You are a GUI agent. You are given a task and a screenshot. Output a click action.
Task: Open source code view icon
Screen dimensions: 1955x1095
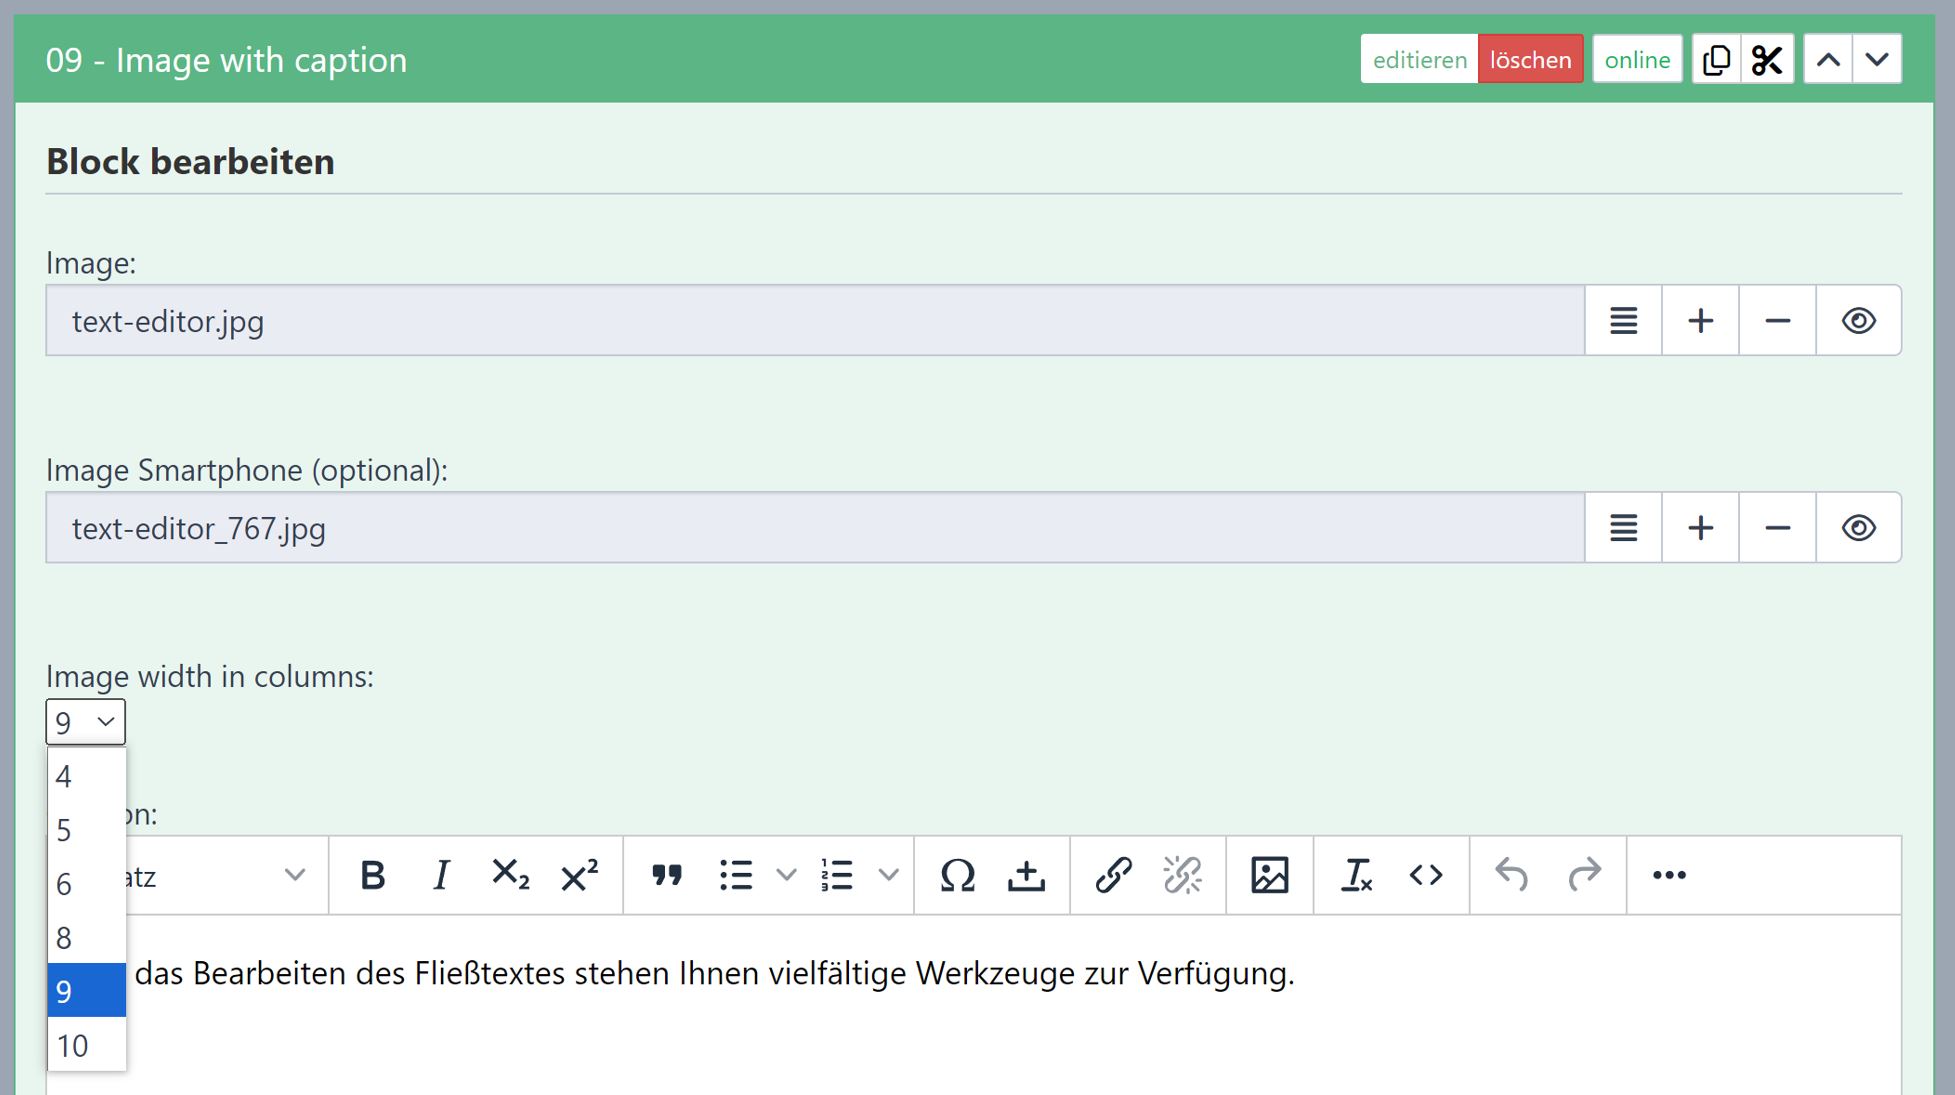click(x=1425, y=875)
